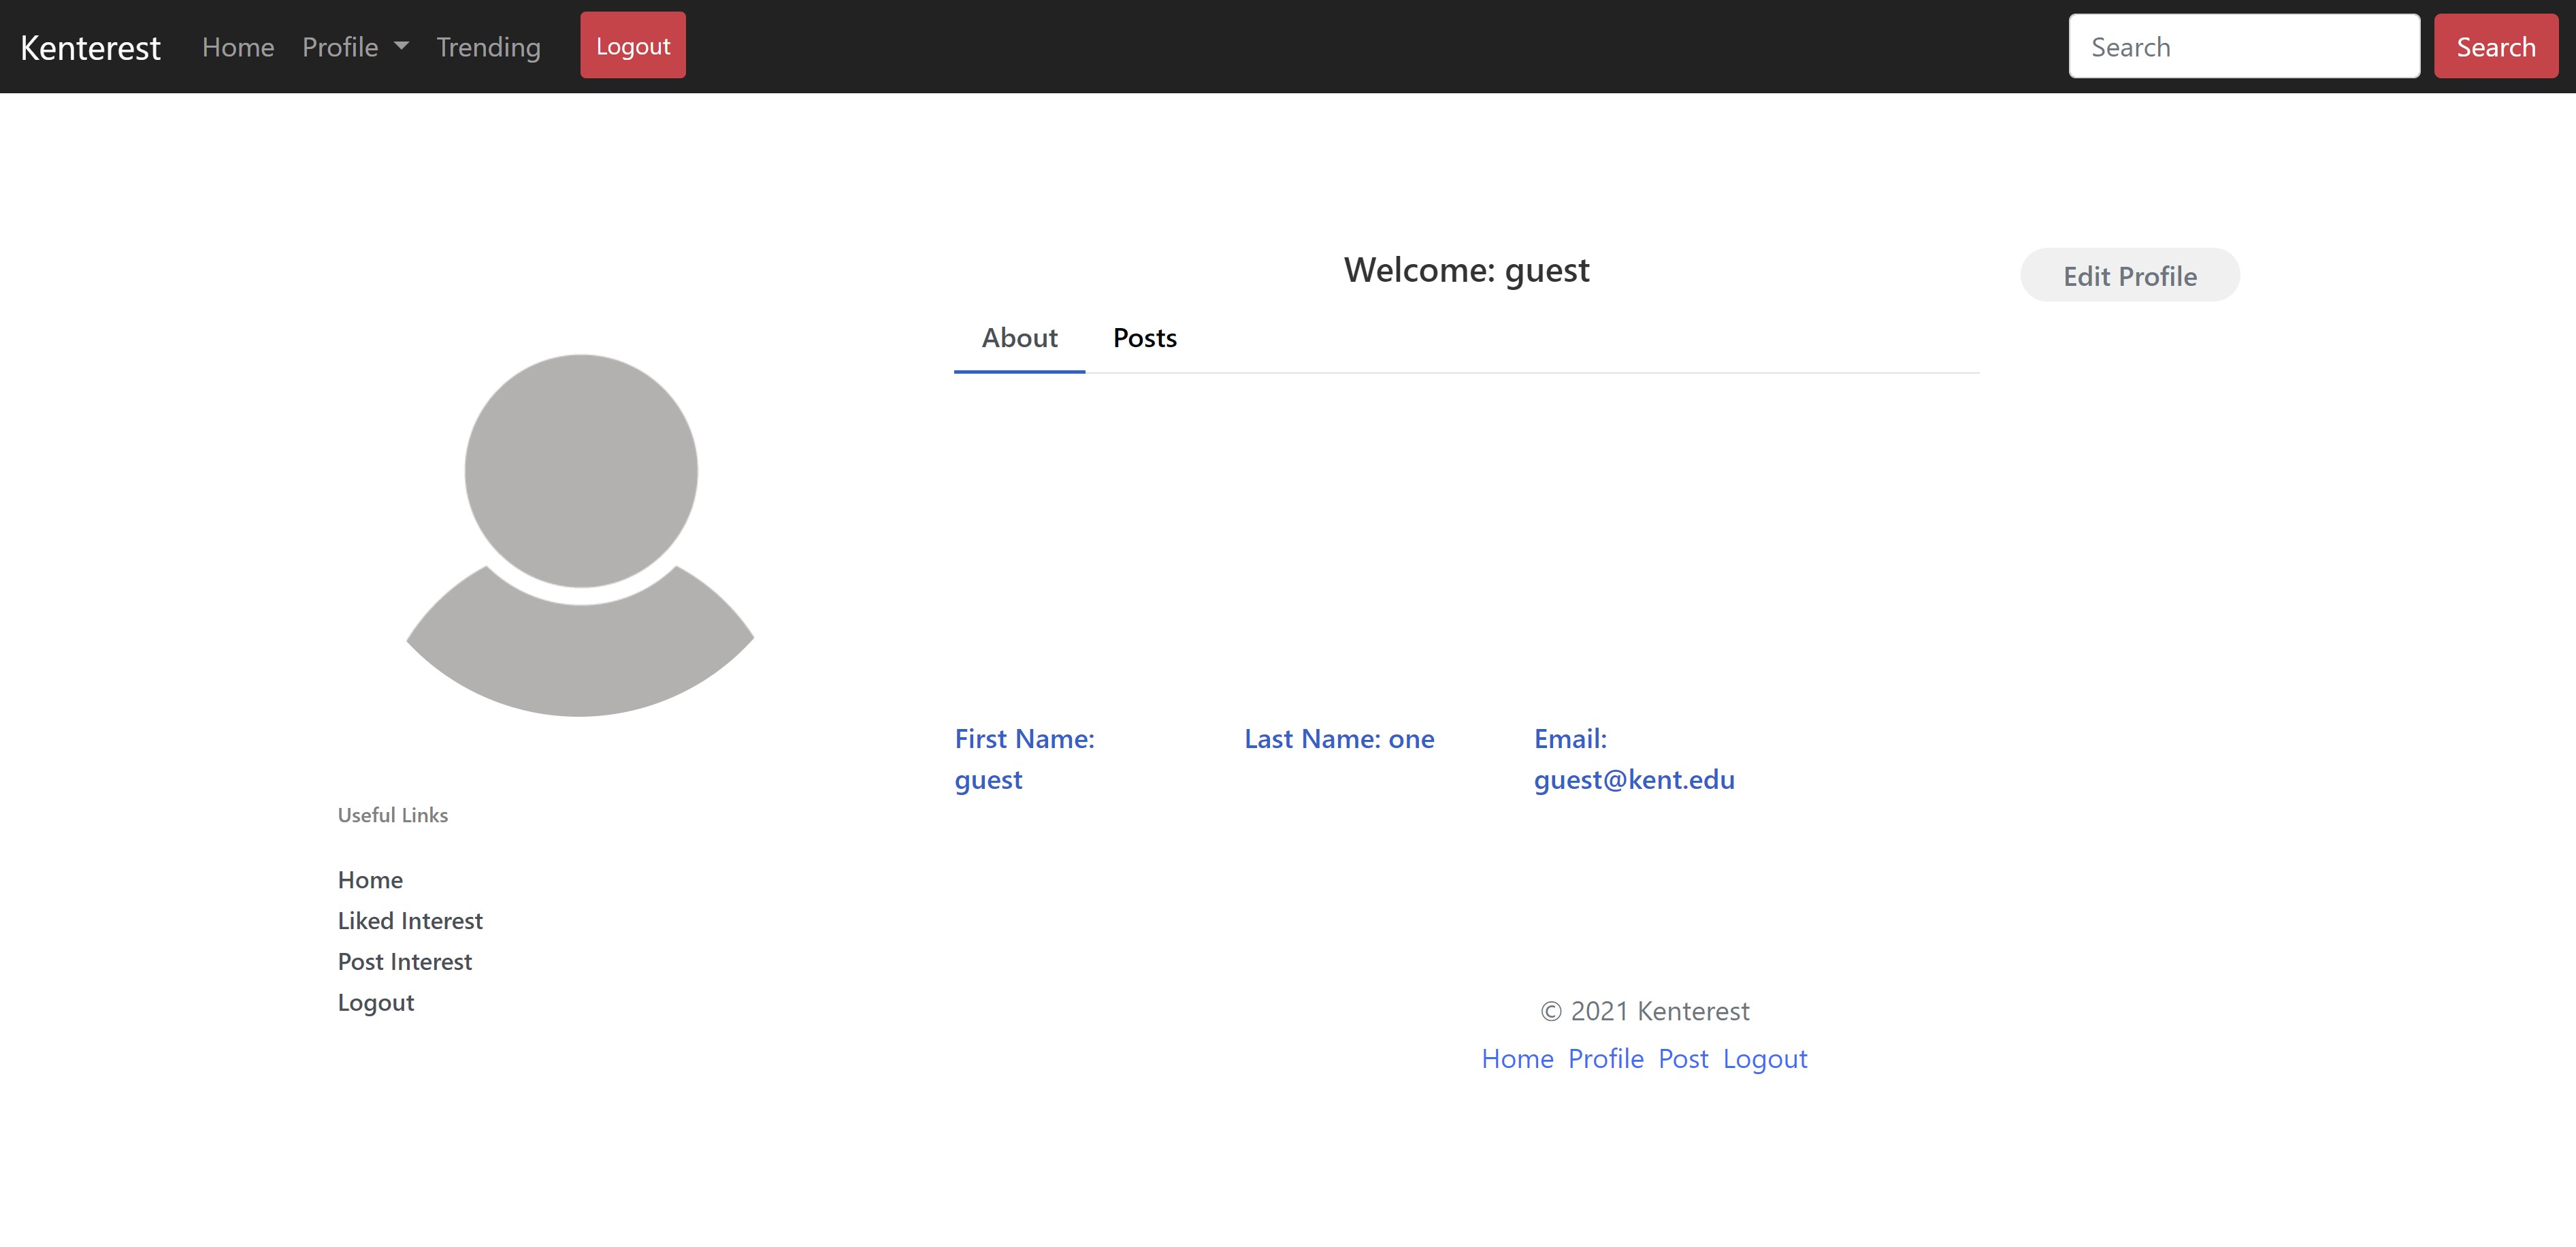Go to the Trending page

click(488, 47)
